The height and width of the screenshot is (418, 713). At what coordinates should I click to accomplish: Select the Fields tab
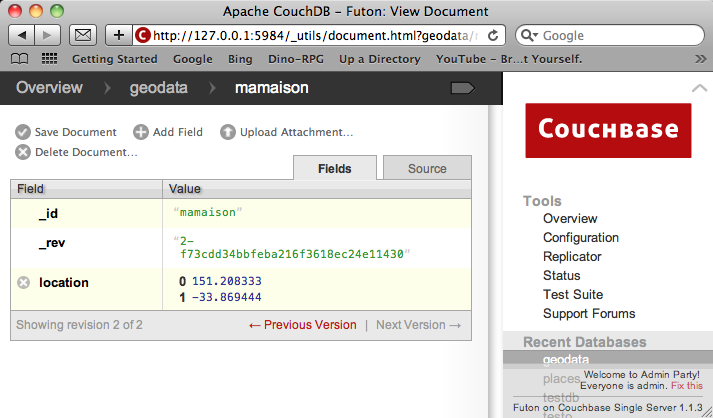[x=335, y=169]
